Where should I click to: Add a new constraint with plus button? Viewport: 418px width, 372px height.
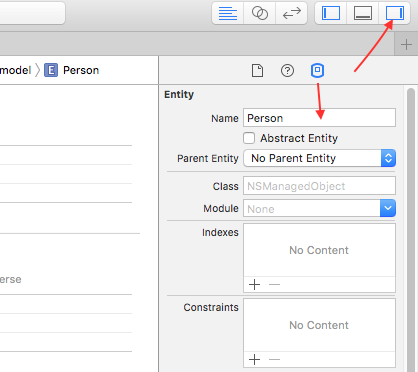[254, 359]
